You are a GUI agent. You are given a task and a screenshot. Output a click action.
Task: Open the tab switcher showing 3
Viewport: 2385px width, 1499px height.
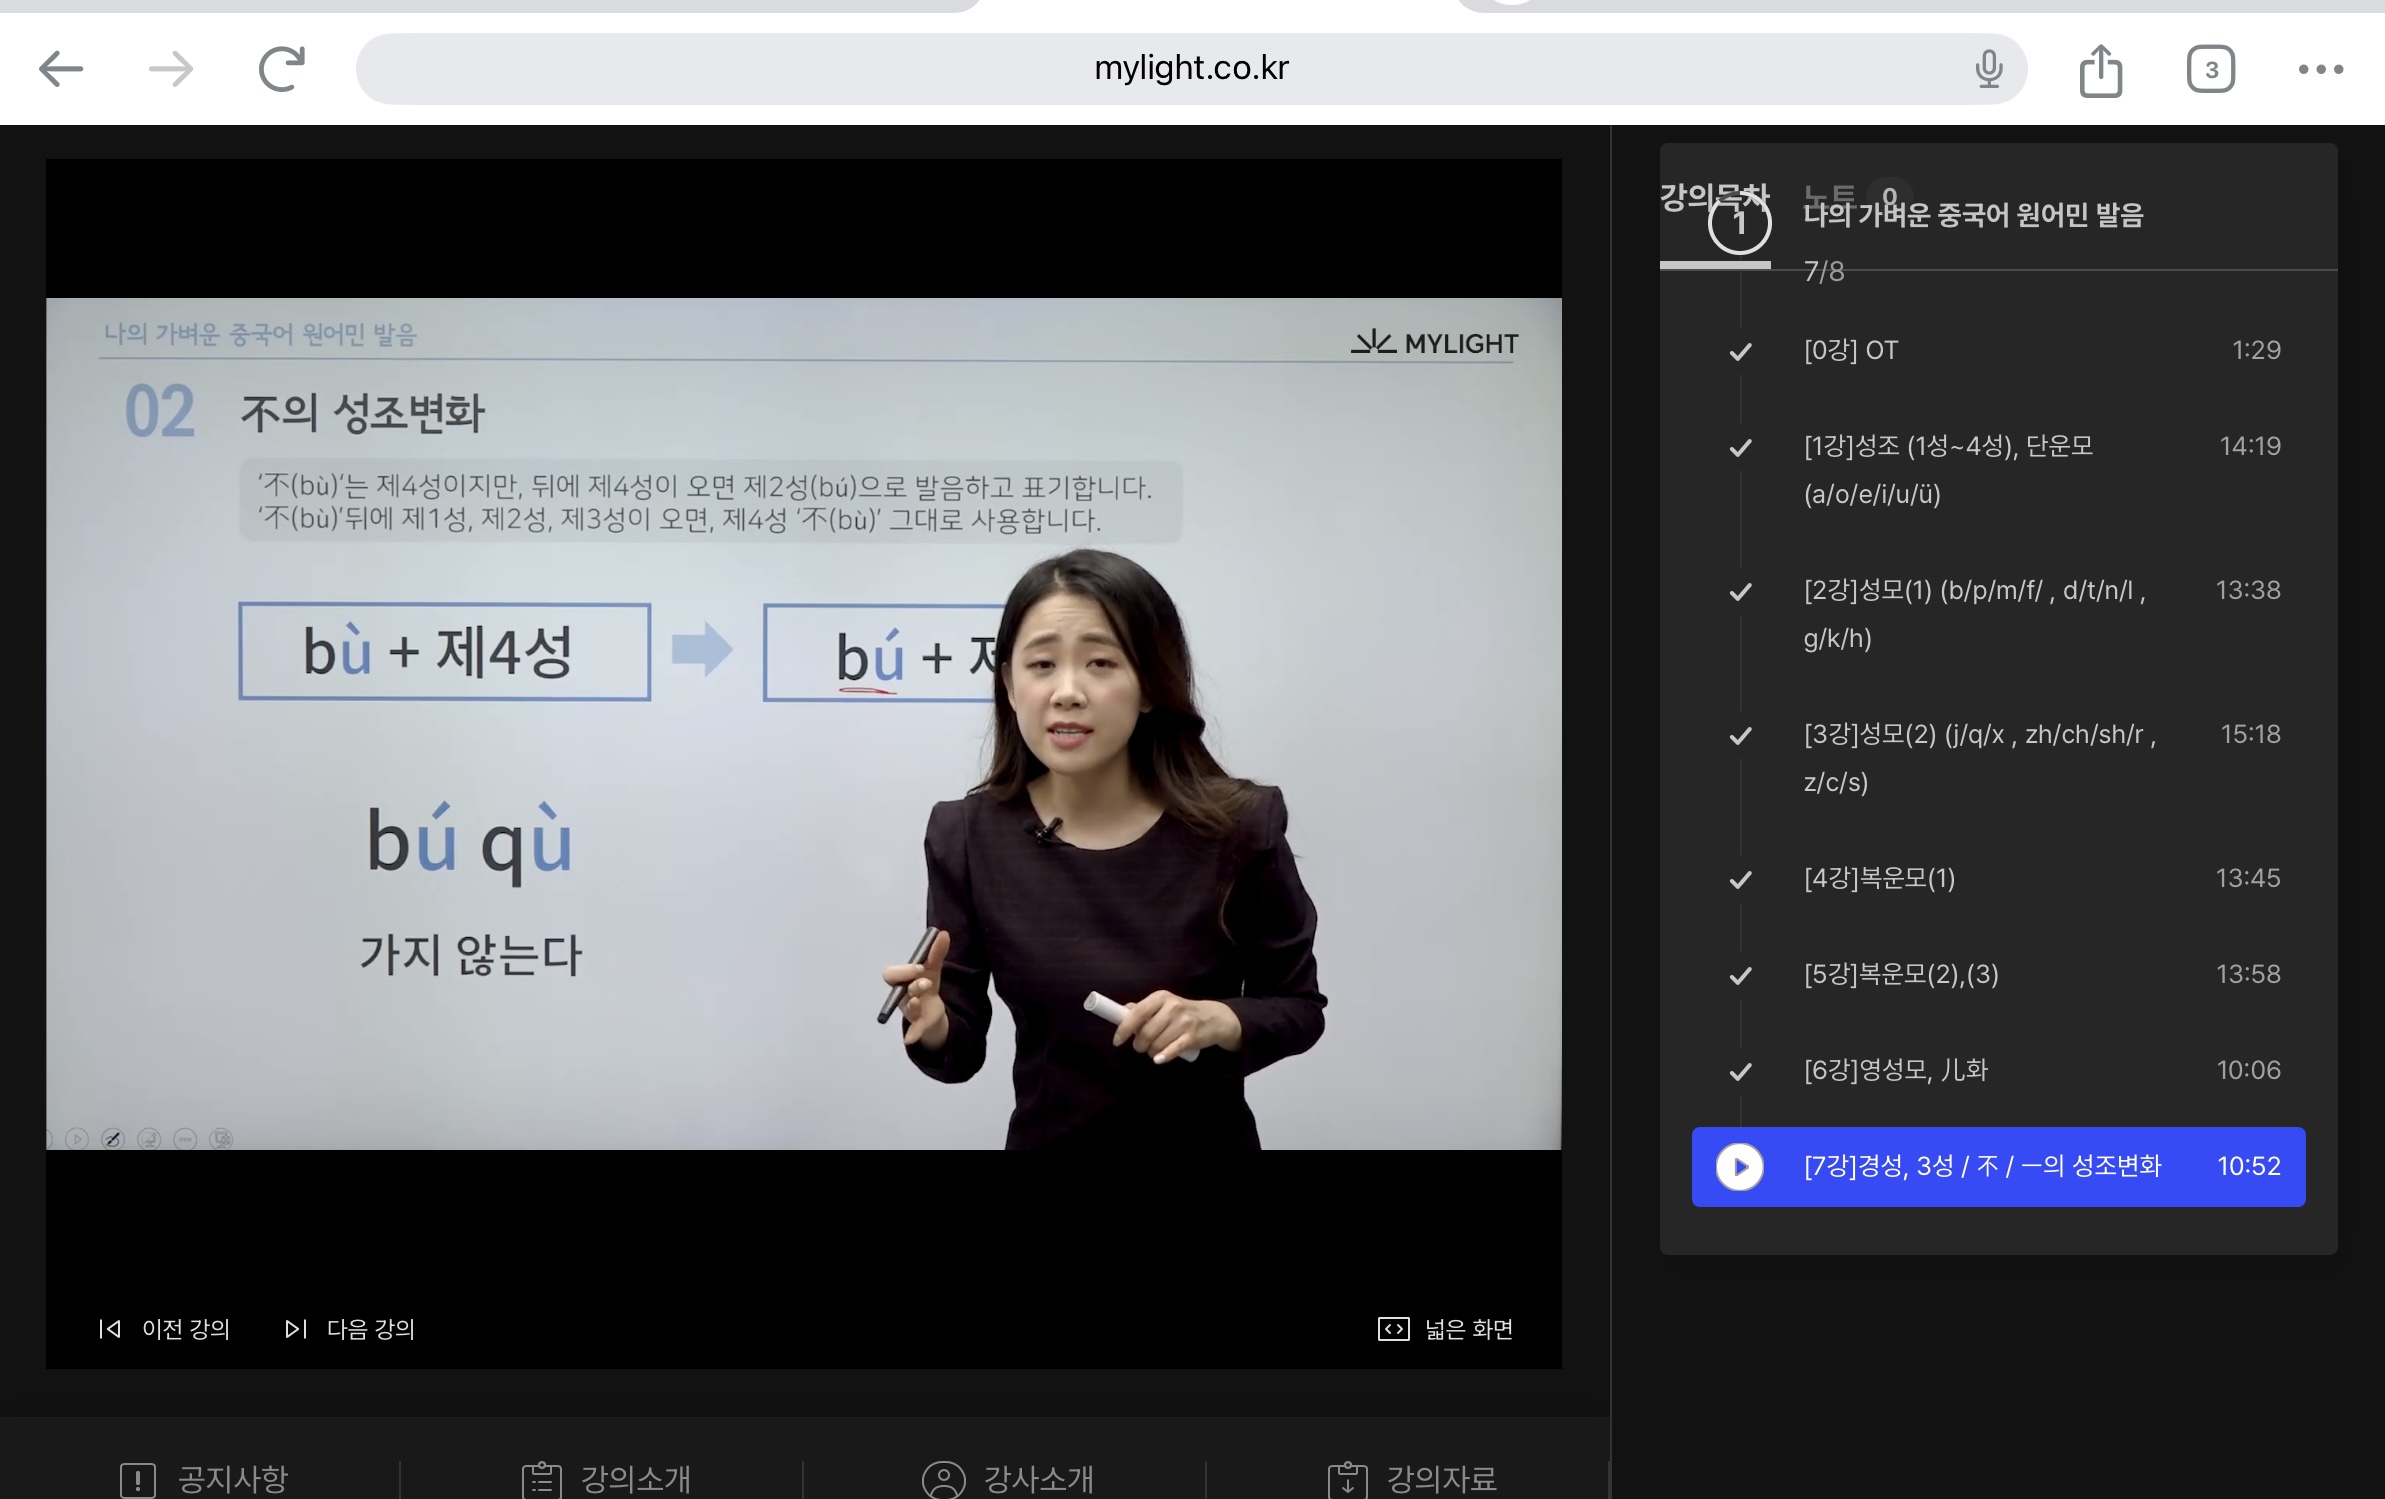coord(2210,70)
